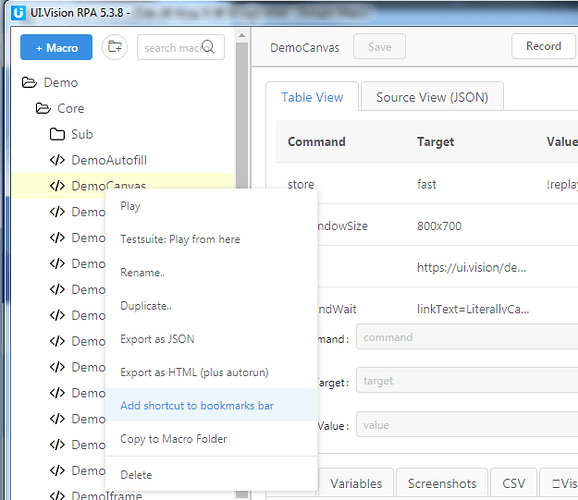This screenshot has width=578, height=500.
Task: Click the Record button
Action: [x=543, y=46]
